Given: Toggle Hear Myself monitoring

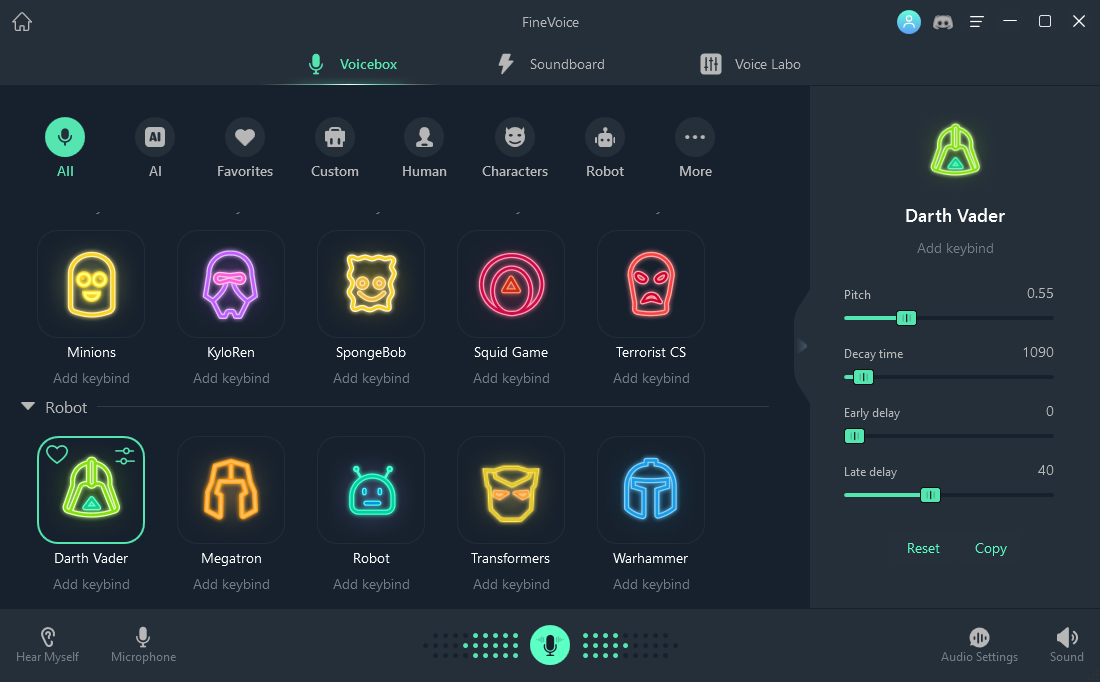Looking at the screenshot, I should [x=47, y=645].
